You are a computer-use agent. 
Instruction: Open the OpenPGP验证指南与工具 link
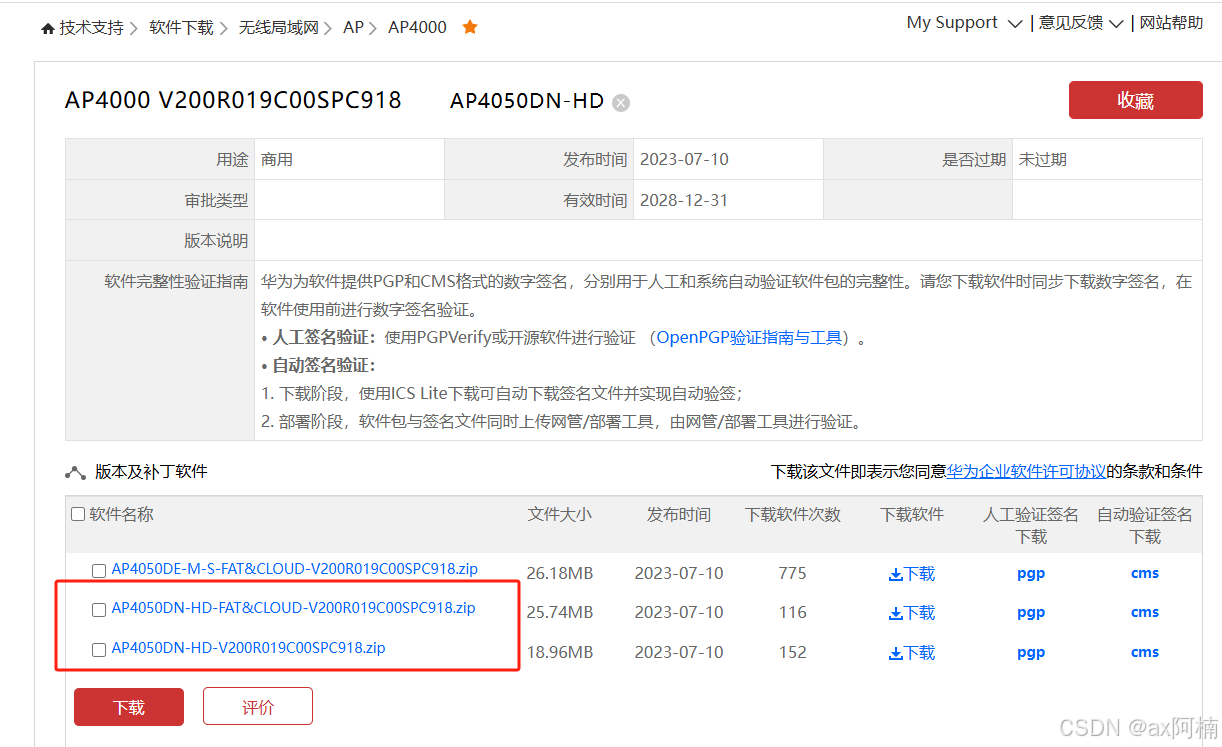749,338
